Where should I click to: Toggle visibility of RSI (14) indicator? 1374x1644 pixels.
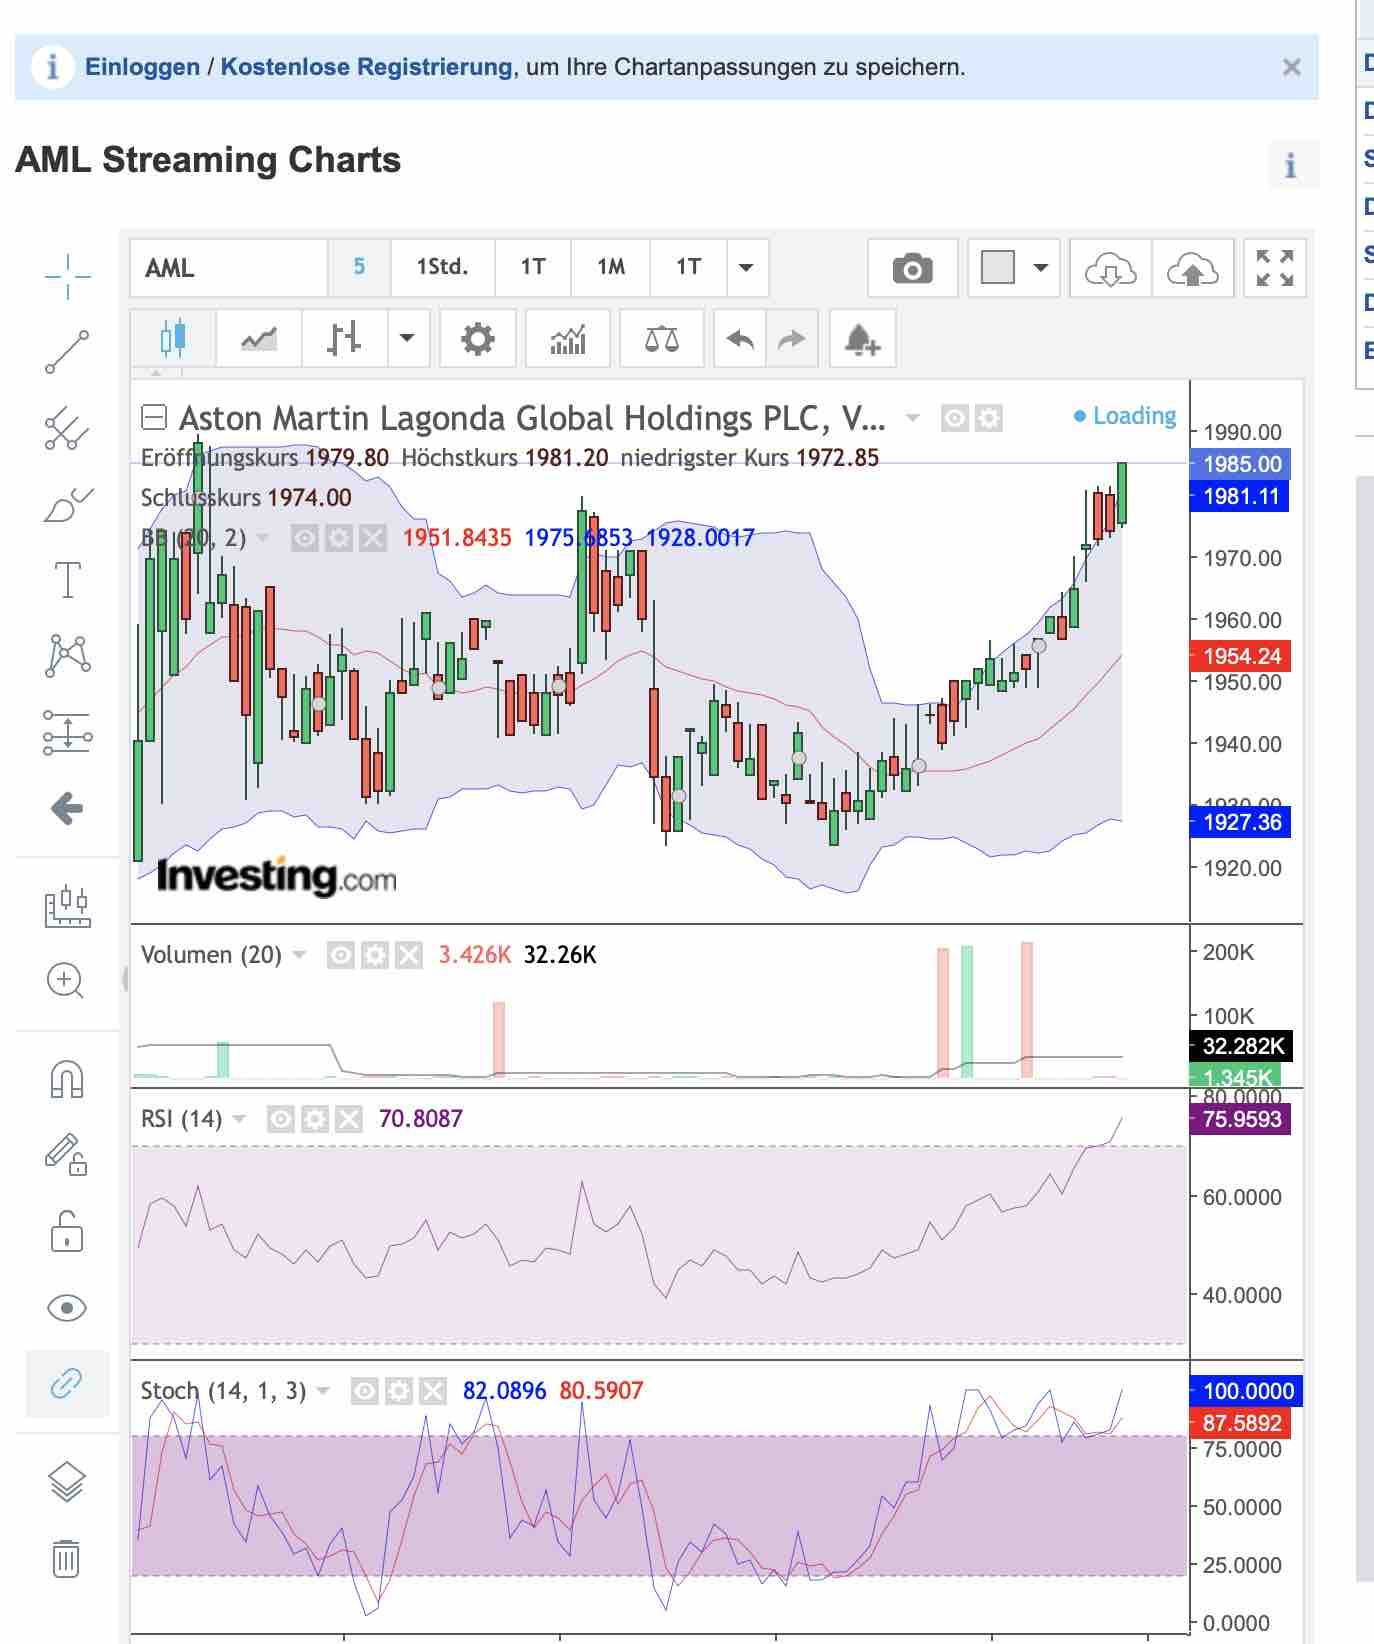(281, 1119)
